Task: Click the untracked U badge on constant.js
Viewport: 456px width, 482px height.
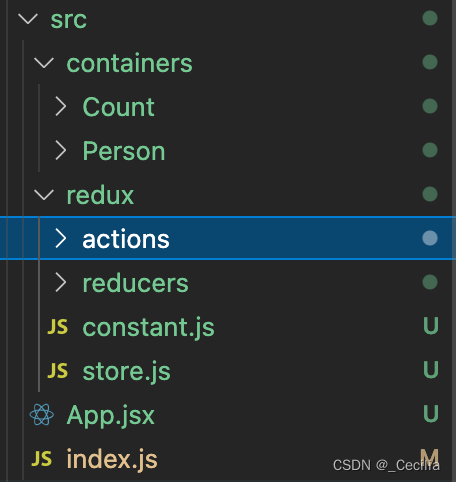Action: pos(430,326)
